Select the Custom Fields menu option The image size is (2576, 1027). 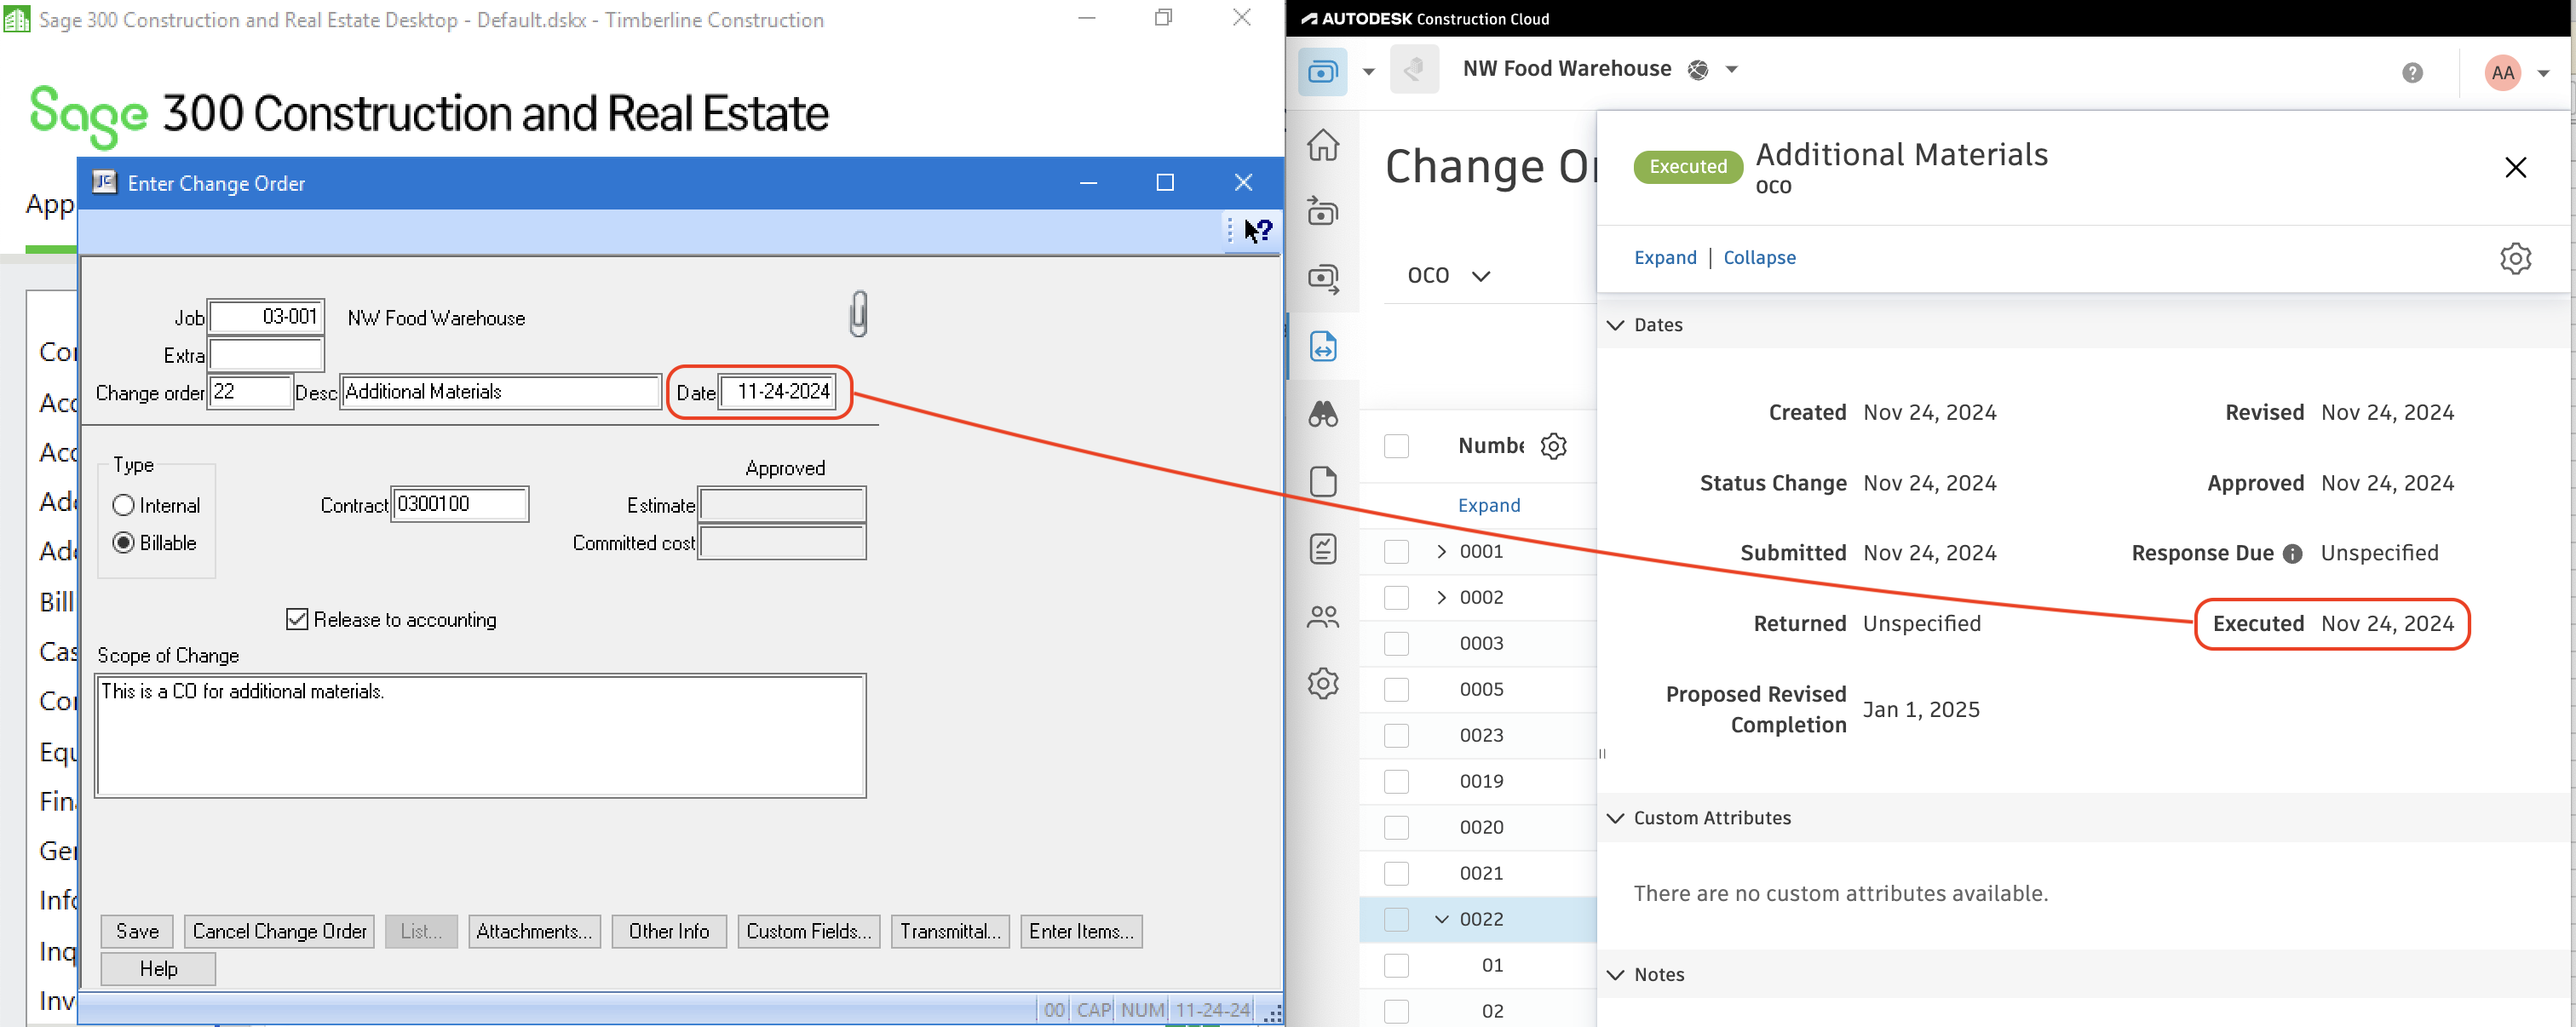808,932
